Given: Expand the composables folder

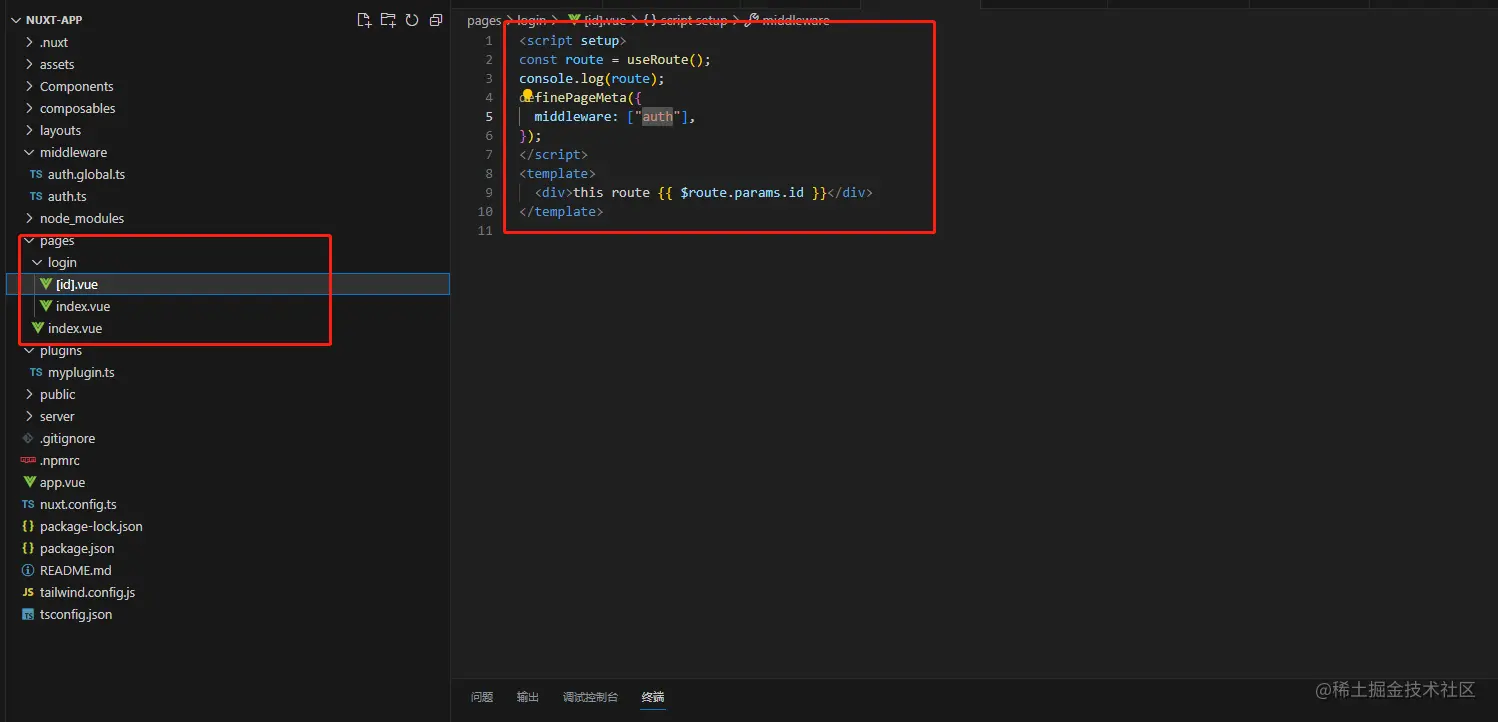Looking at the screenshot, I should coord(29,108).
